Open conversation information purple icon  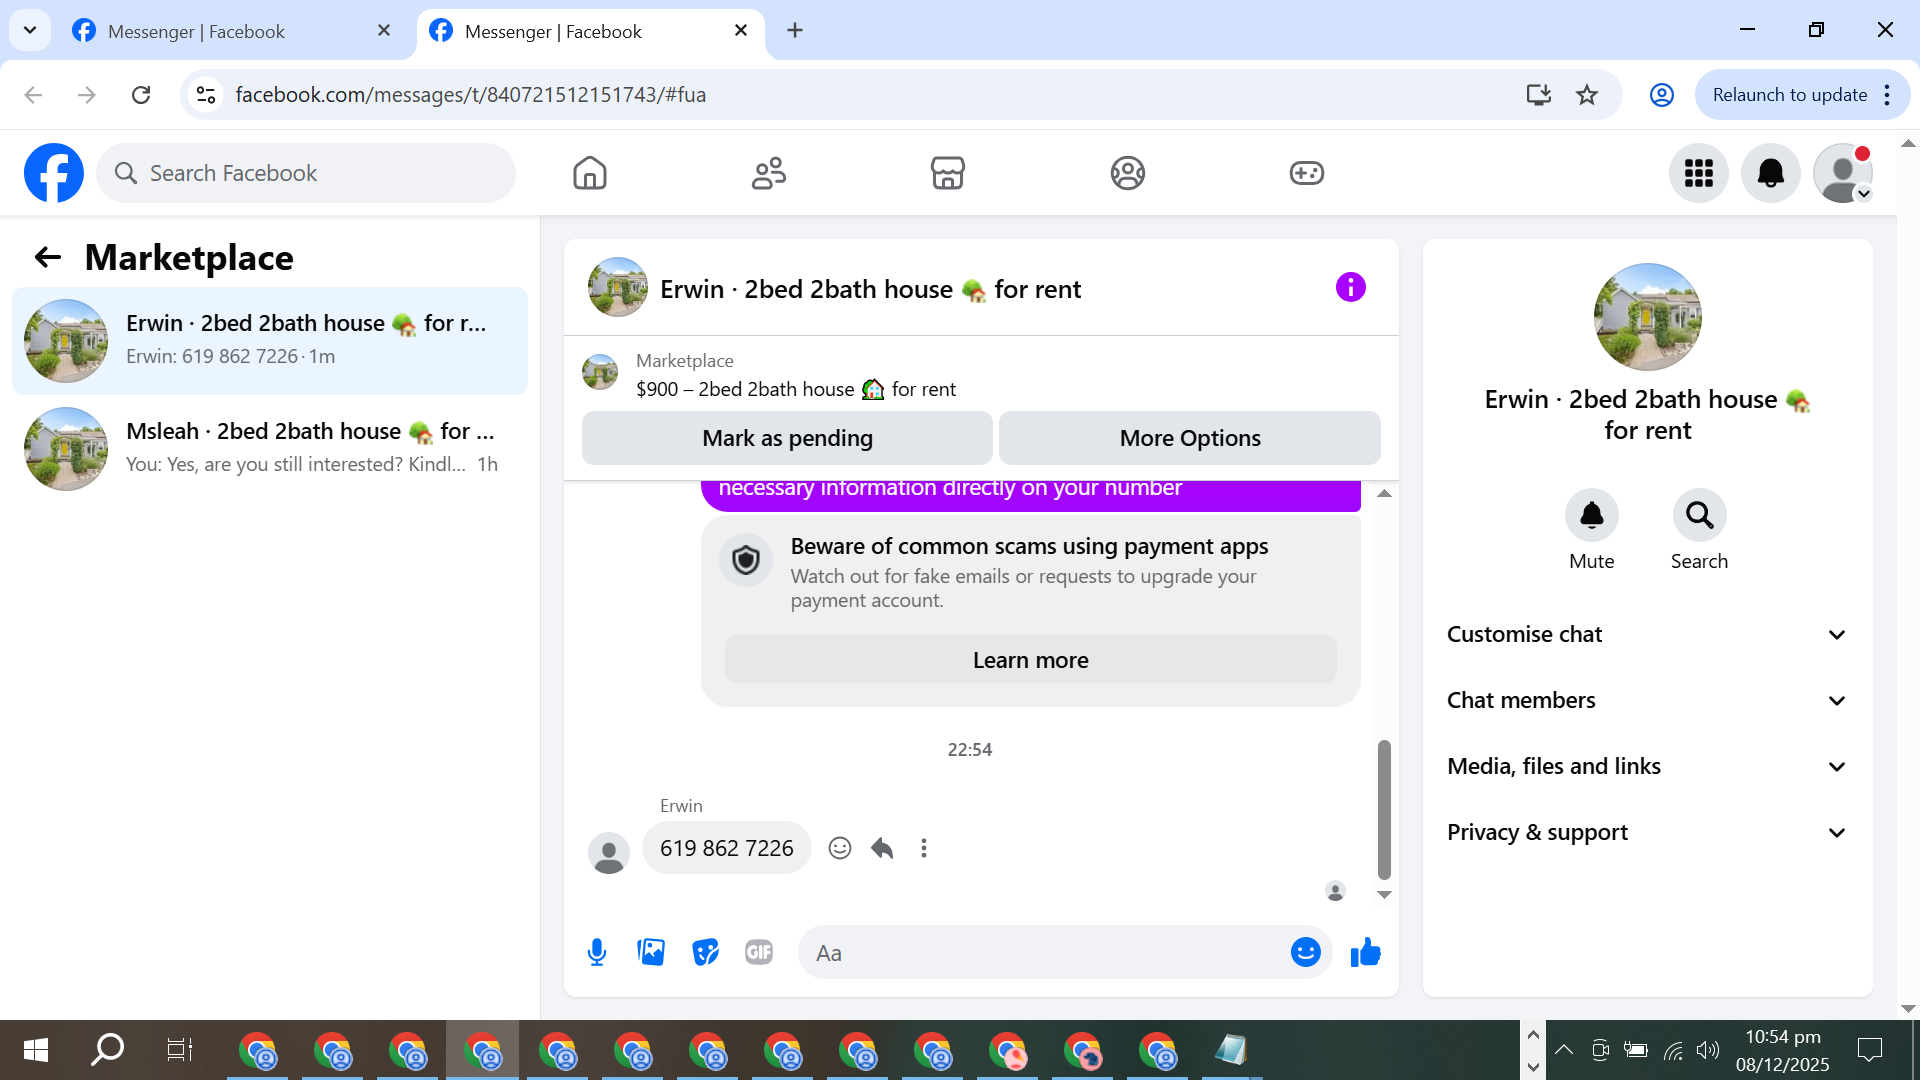1350,288
